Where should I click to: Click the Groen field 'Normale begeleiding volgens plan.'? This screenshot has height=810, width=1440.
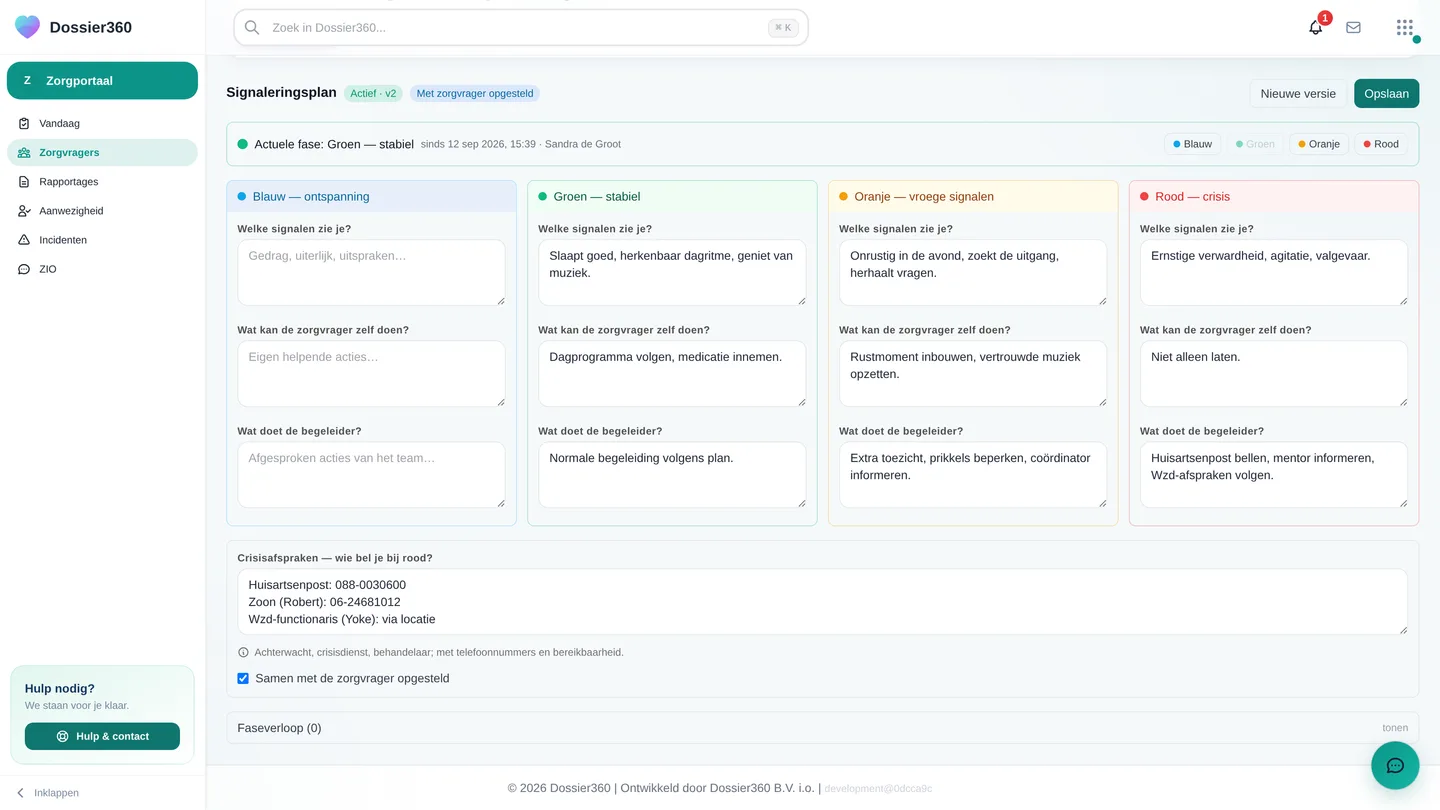point(672,474)
